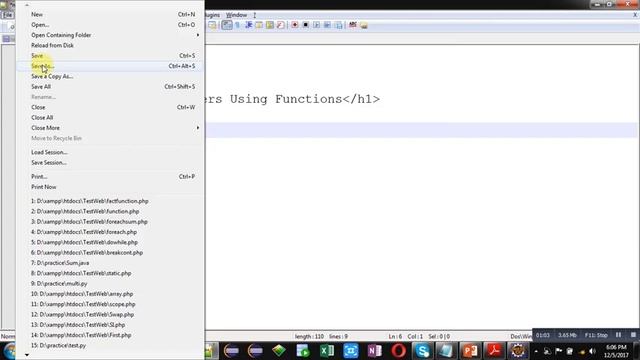Click Run a Macro Multiple Times icon
Screen dimensions: 640x360
click(327, 25)
